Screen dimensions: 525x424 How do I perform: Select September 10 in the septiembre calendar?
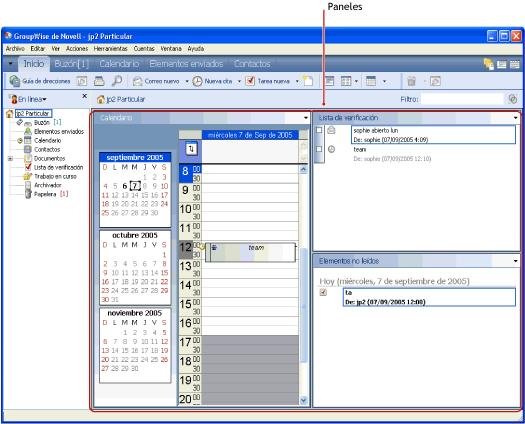164,186
